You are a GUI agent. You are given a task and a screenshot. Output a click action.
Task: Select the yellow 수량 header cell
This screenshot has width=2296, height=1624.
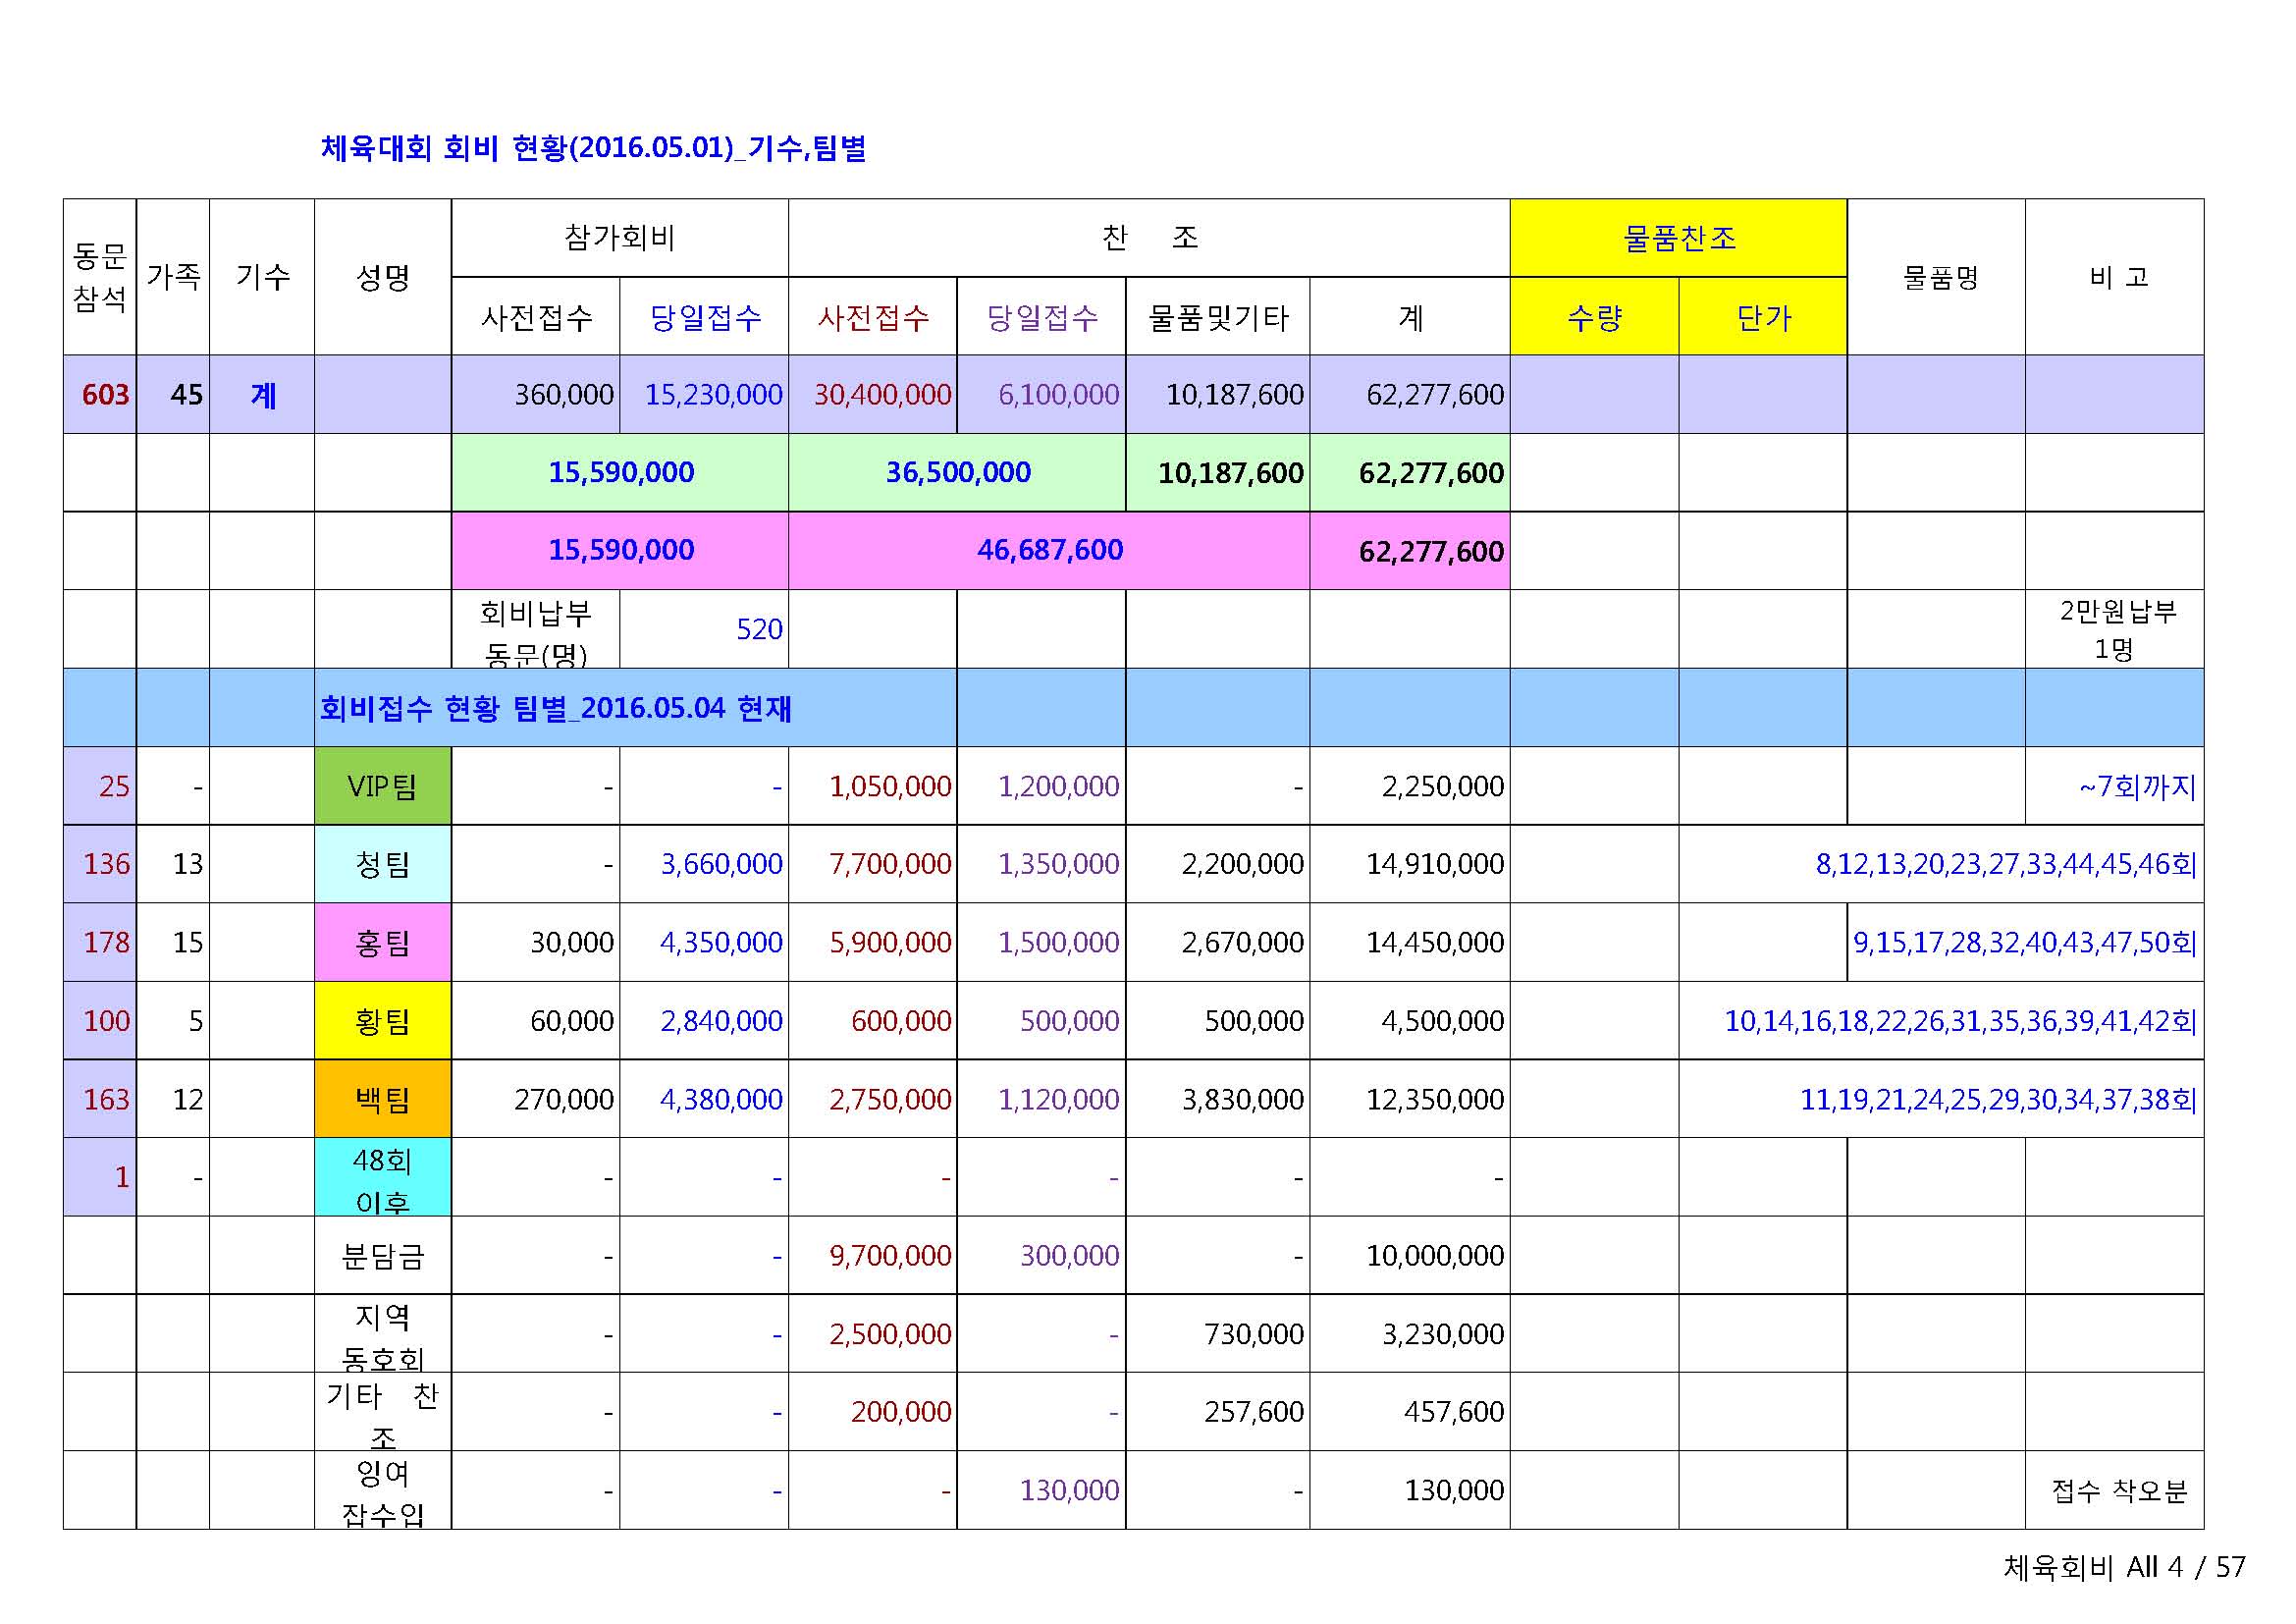pos(1595,316)
